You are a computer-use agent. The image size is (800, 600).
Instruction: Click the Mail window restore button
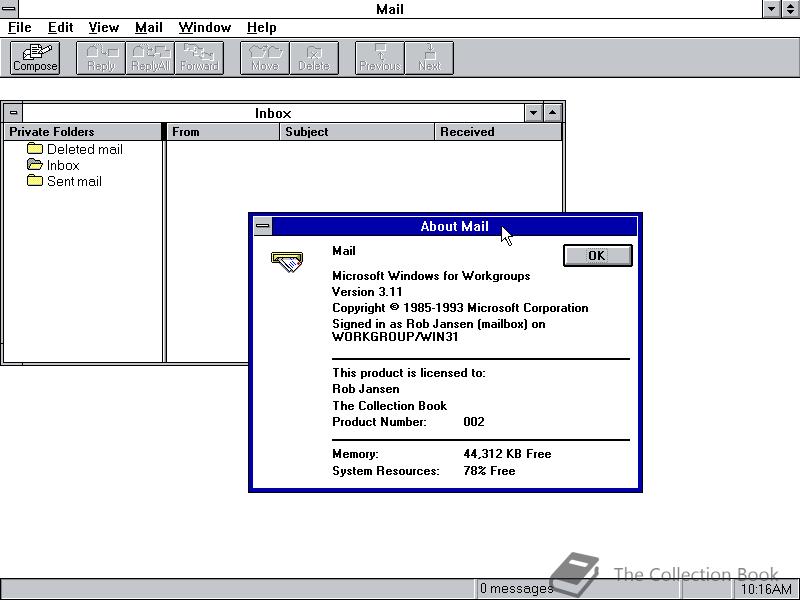click(x=790, y=9)
